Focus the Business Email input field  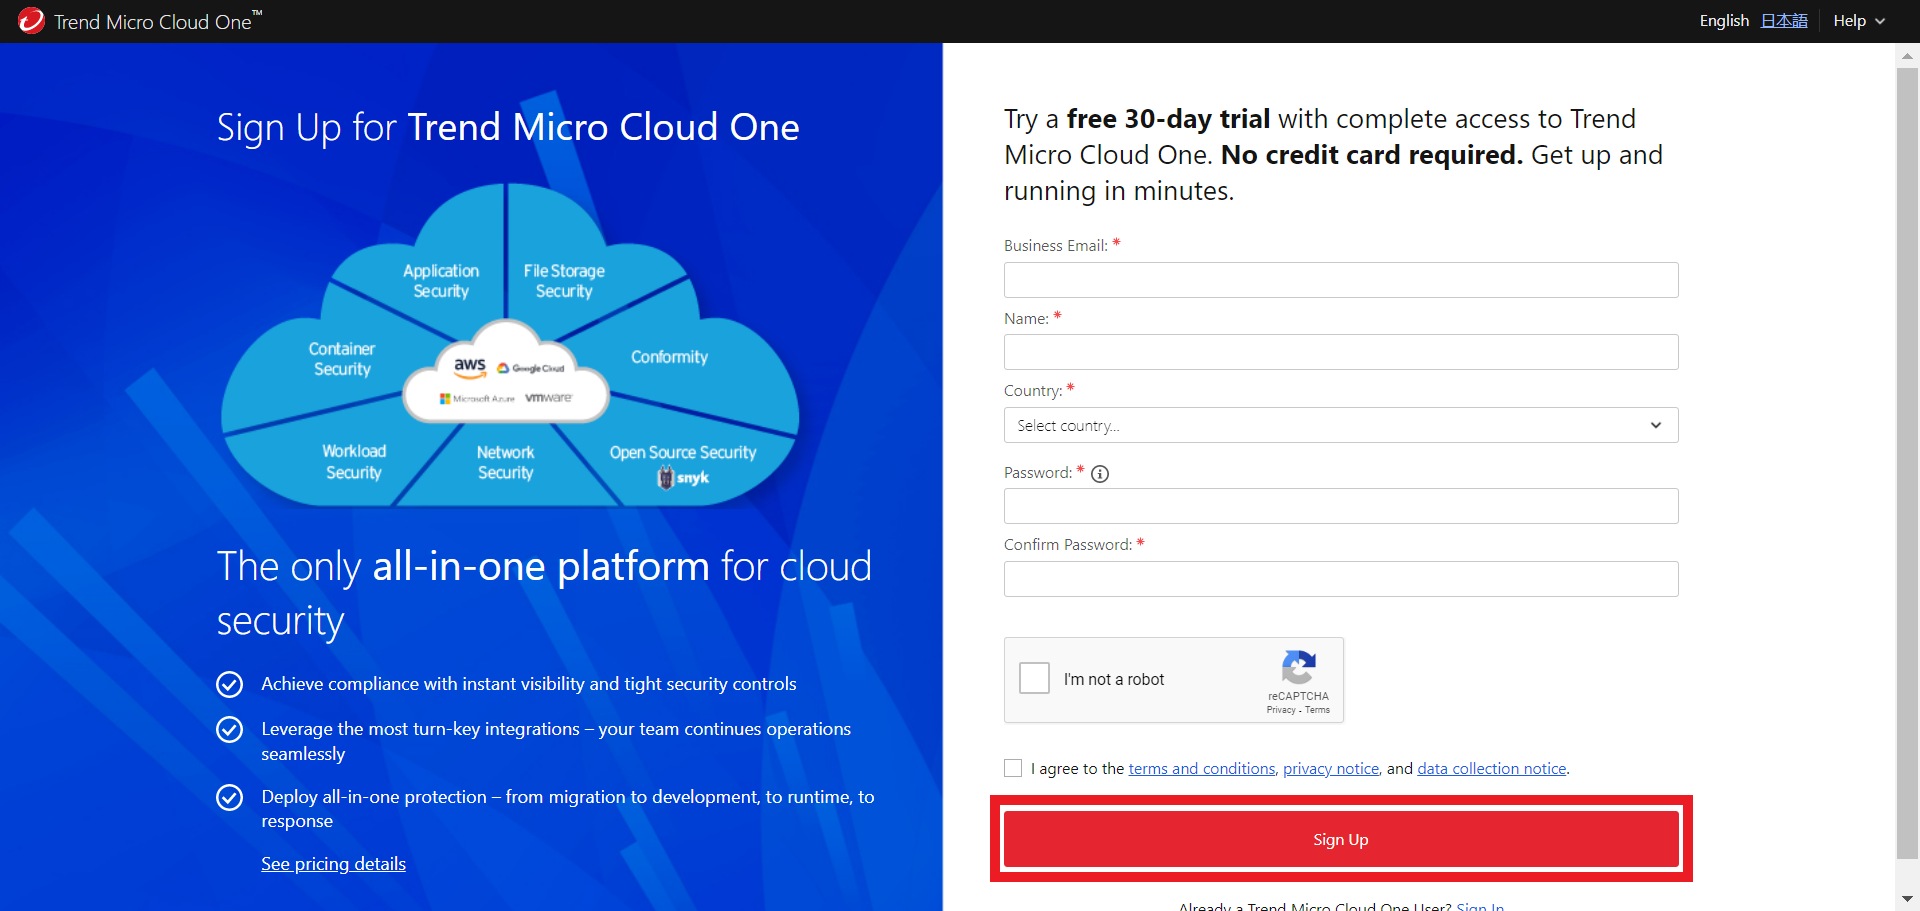[1341, 280]
